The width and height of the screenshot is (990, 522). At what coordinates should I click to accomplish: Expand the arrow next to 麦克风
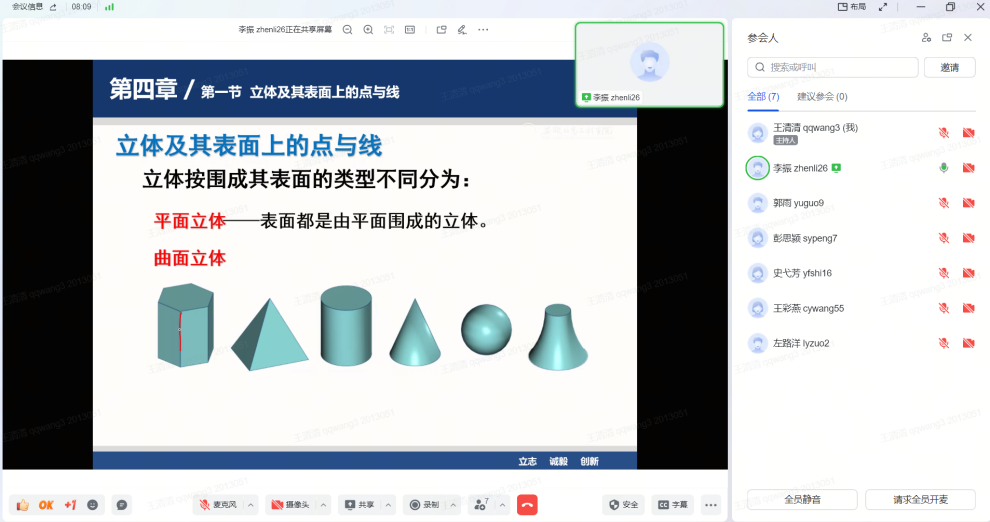coord(251,505)
